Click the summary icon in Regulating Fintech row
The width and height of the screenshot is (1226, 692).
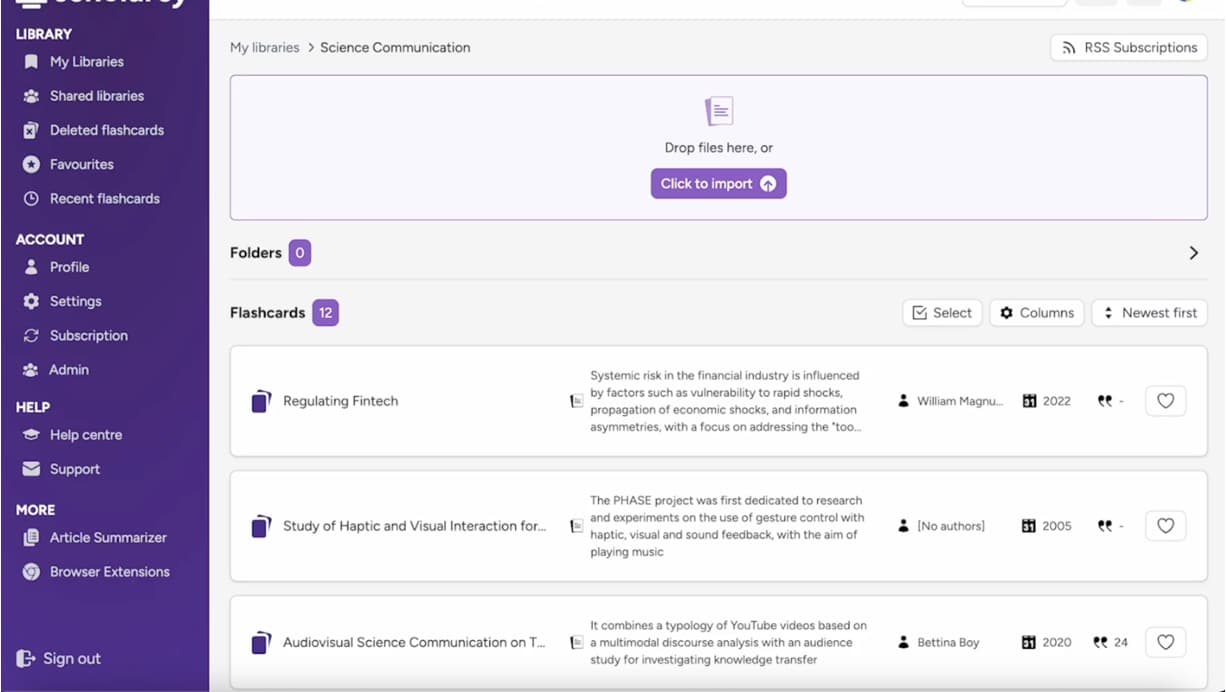[576, 401]
